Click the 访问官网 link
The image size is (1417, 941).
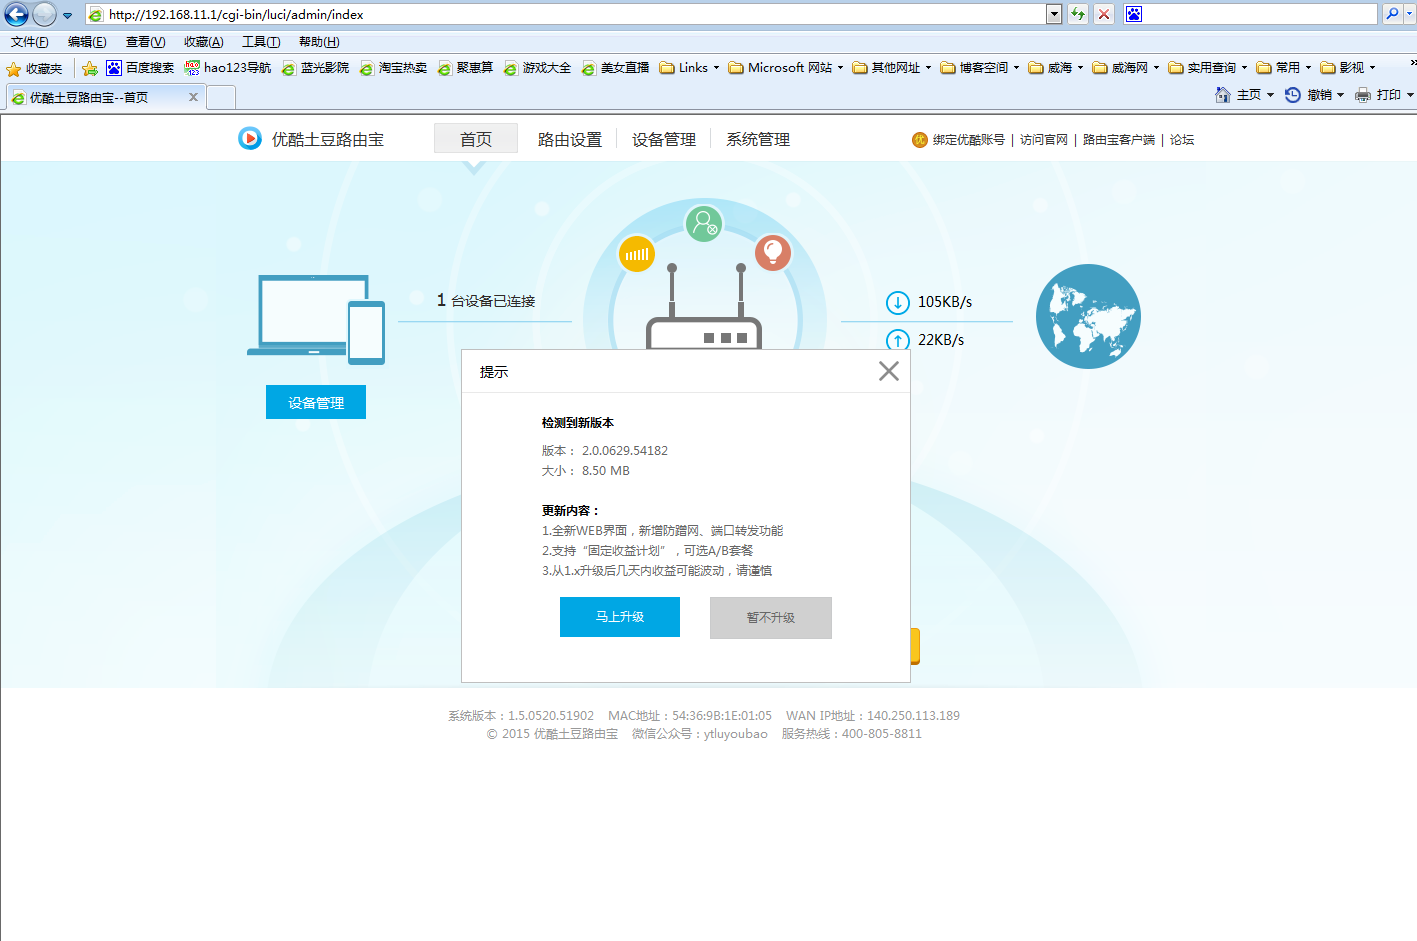pos(1044,140)
